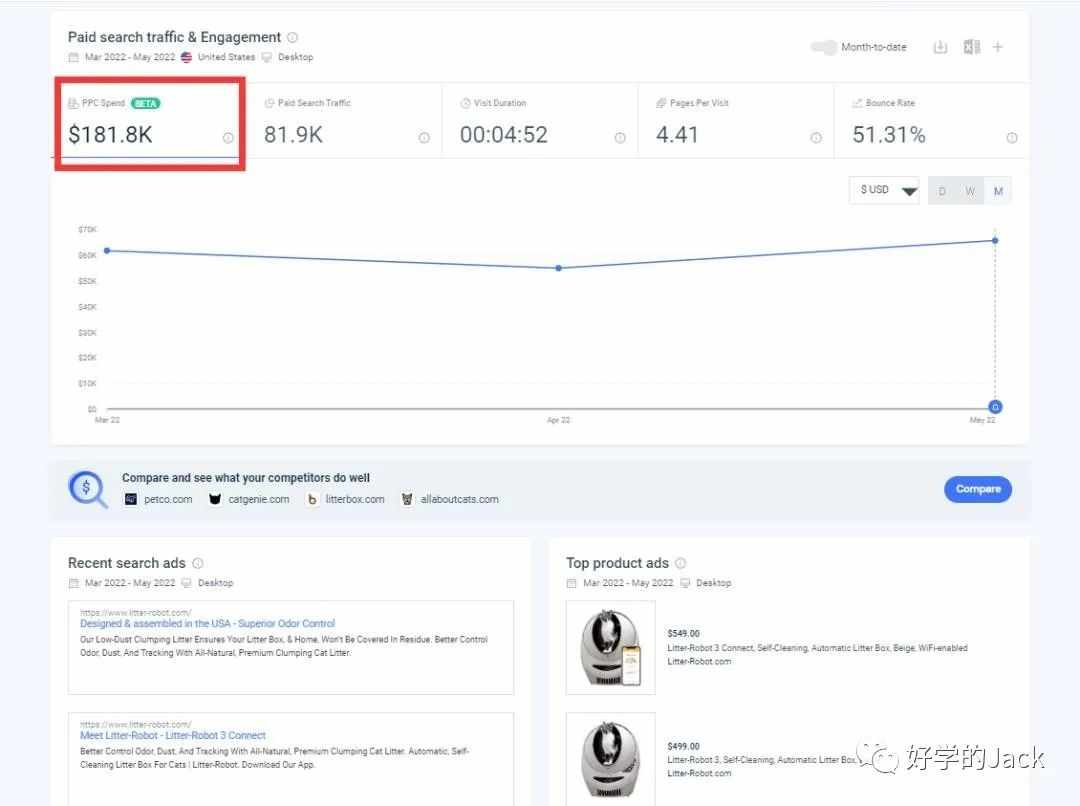The image size is (1080, 806).
Task: Add widget with the plus icon
Action: coord(997,48)
